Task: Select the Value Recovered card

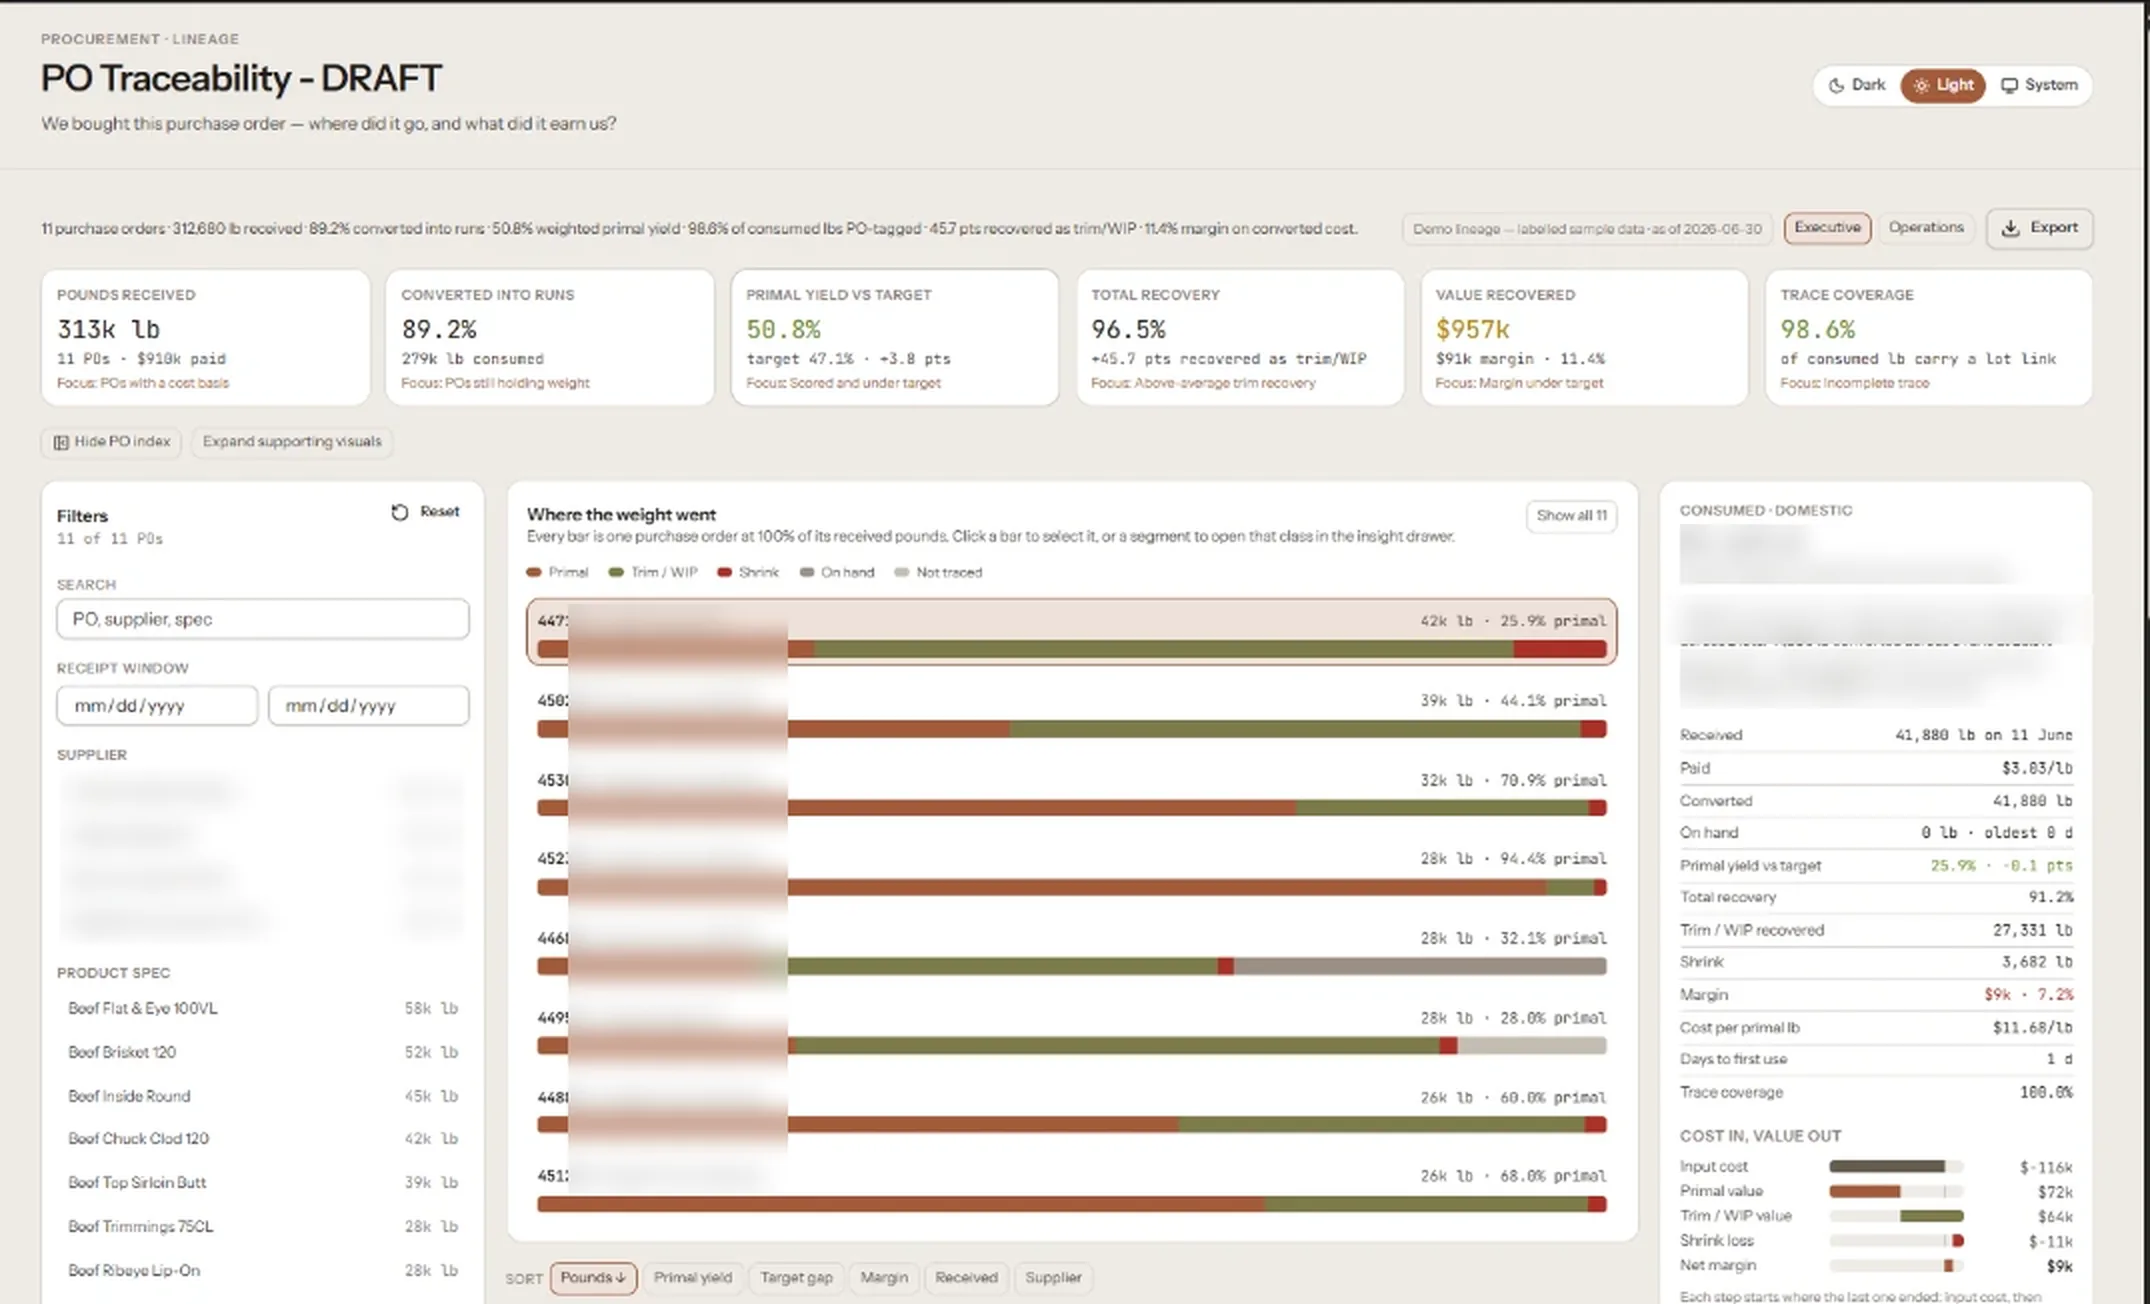Action: click(1585, 337)
